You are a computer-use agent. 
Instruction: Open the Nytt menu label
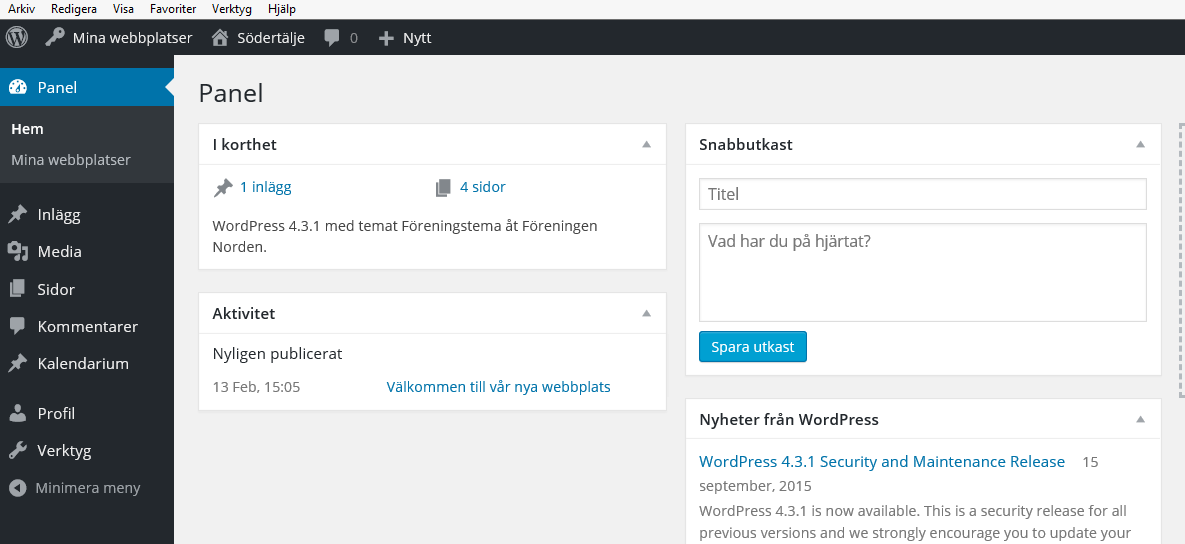point(417,38)
